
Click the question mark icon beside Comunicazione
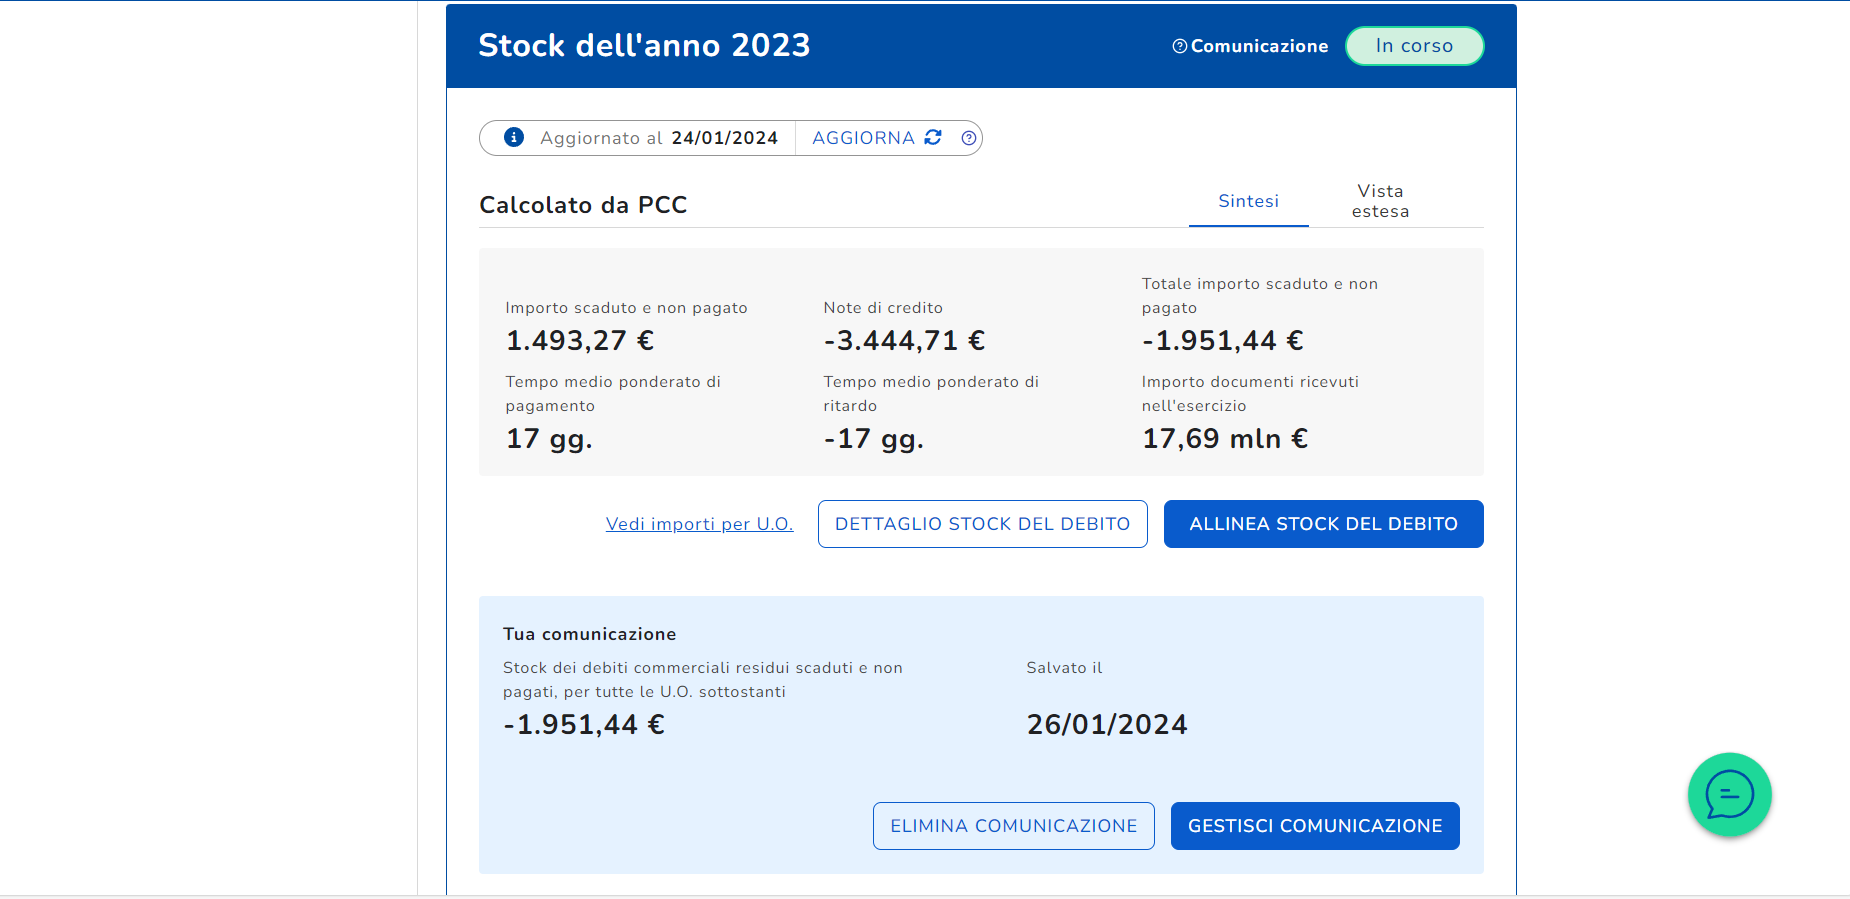(x=1180, y=46)
